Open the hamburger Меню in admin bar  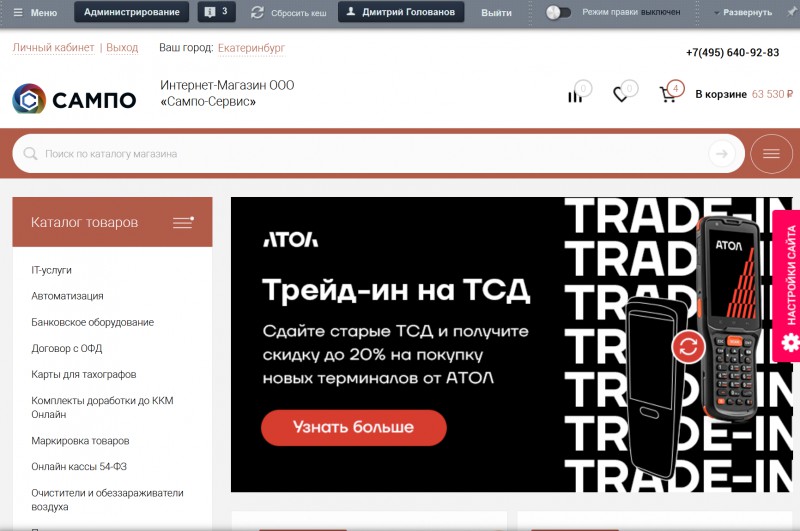[35, 12]
